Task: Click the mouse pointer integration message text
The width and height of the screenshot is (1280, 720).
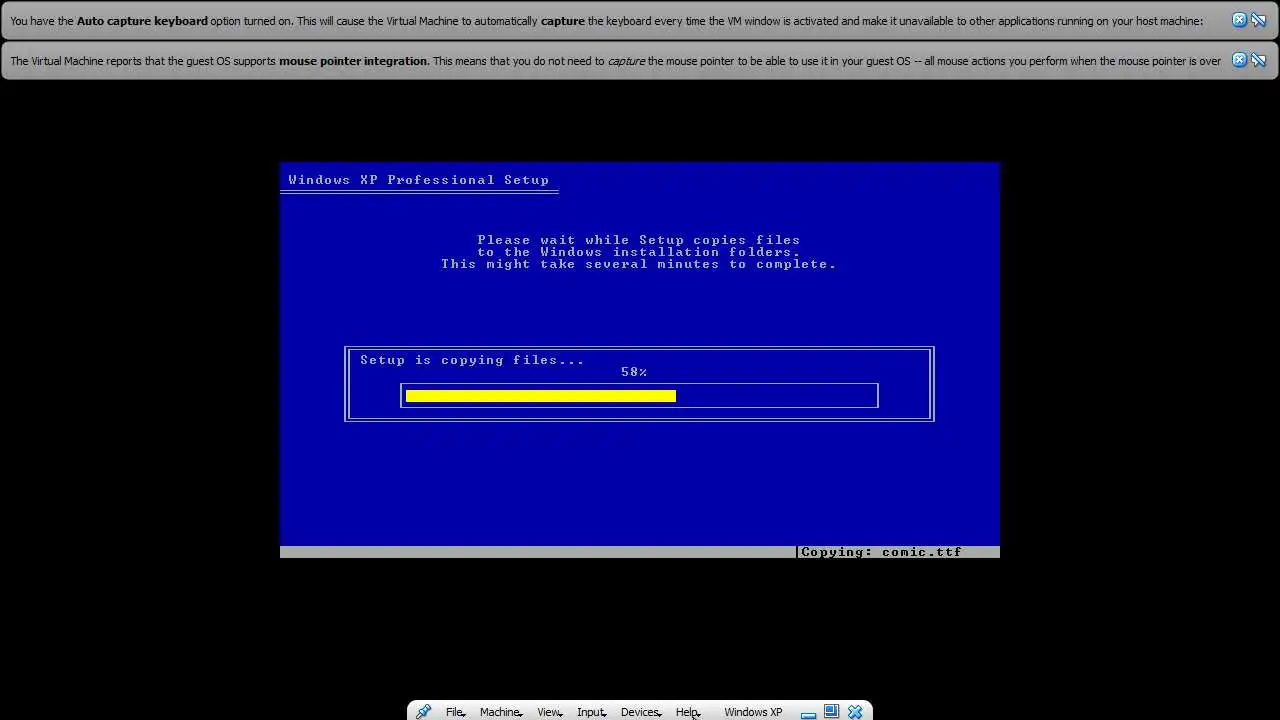Action: pos(615,61)
